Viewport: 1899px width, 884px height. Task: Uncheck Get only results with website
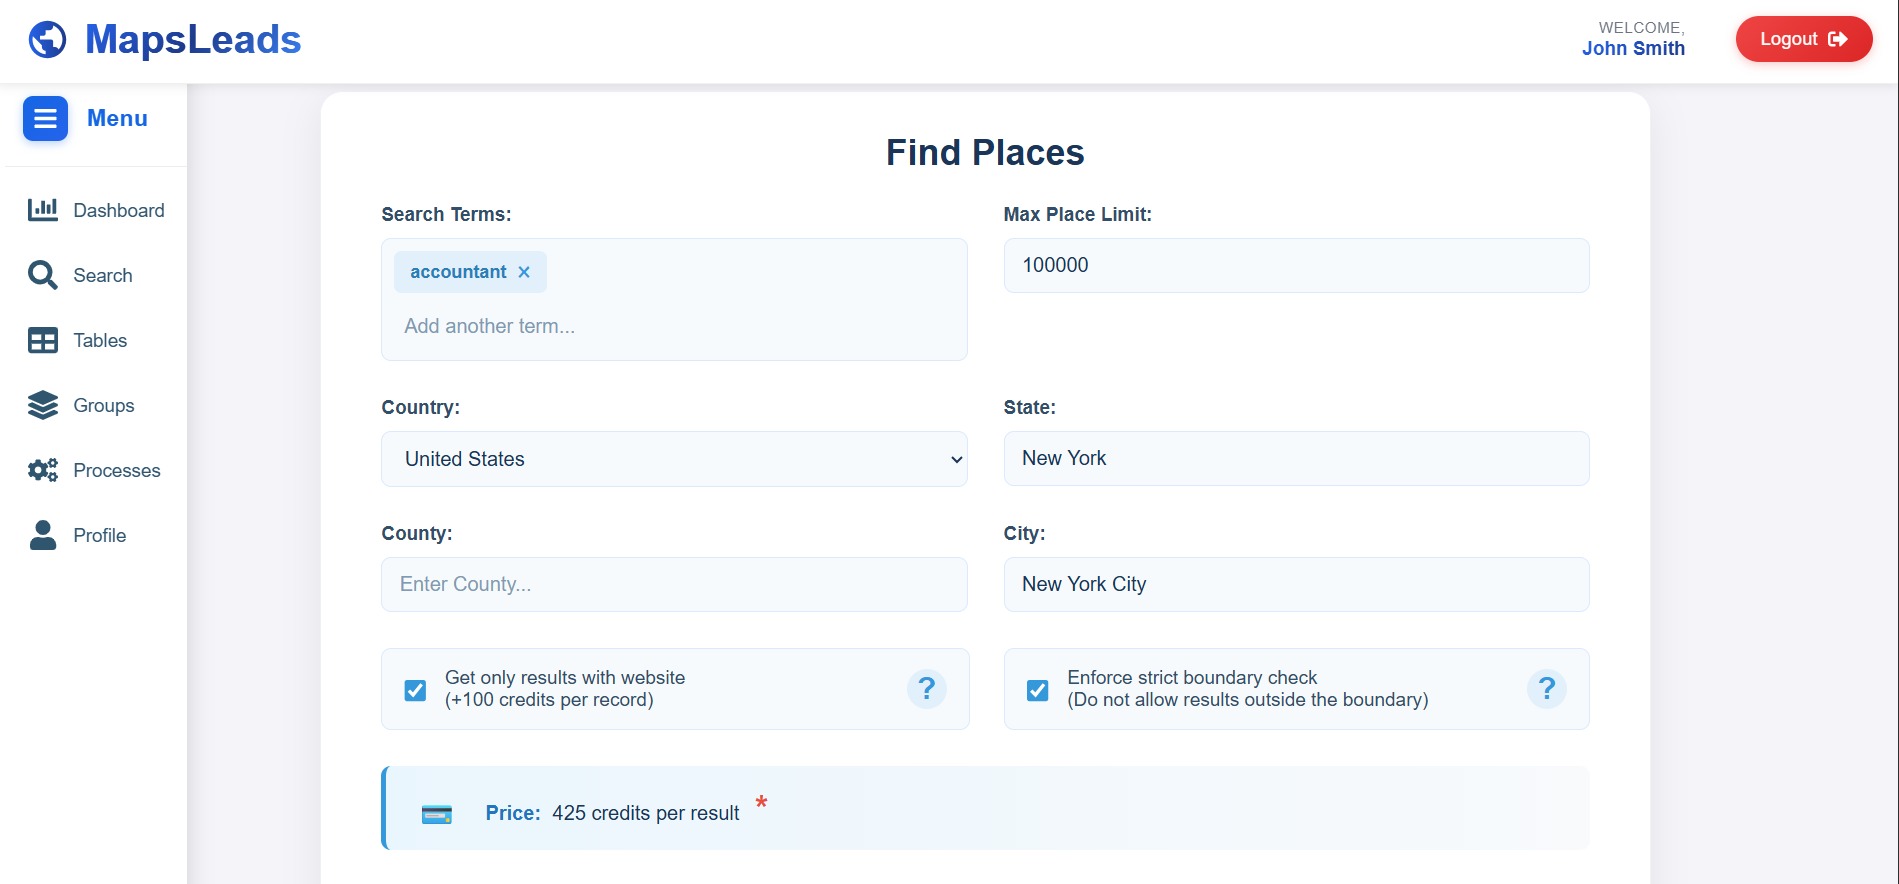coord(415,690)
